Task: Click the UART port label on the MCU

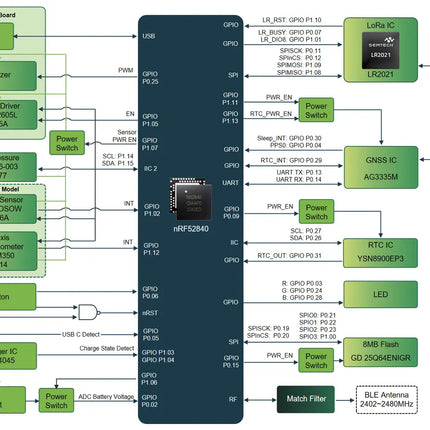Action: [230, 183]
